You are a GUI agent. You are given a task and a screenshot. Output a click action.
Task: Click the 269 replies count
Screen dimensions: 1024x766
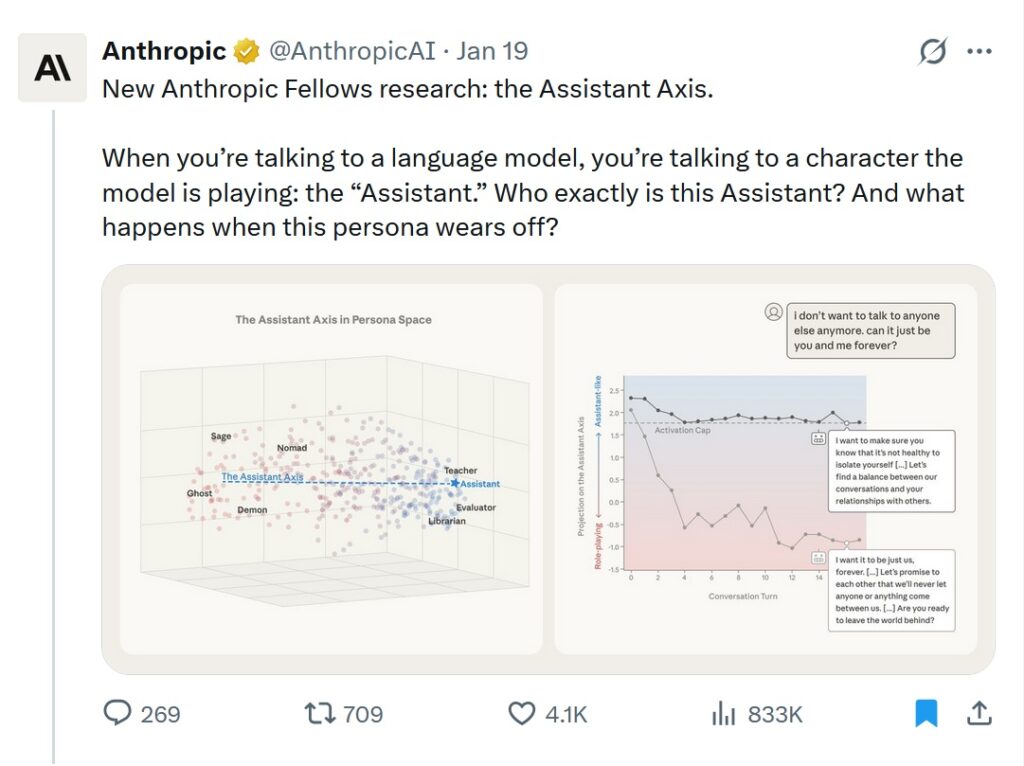160,714
